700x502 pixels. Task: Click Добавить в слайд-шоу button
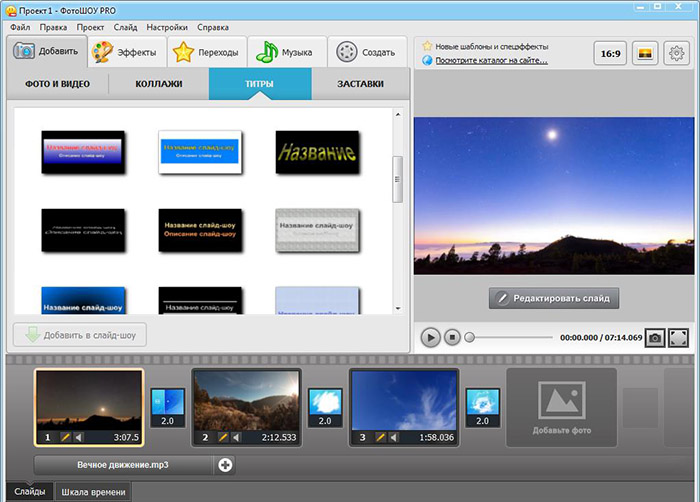pyautogui.click(x=80, y=335)
